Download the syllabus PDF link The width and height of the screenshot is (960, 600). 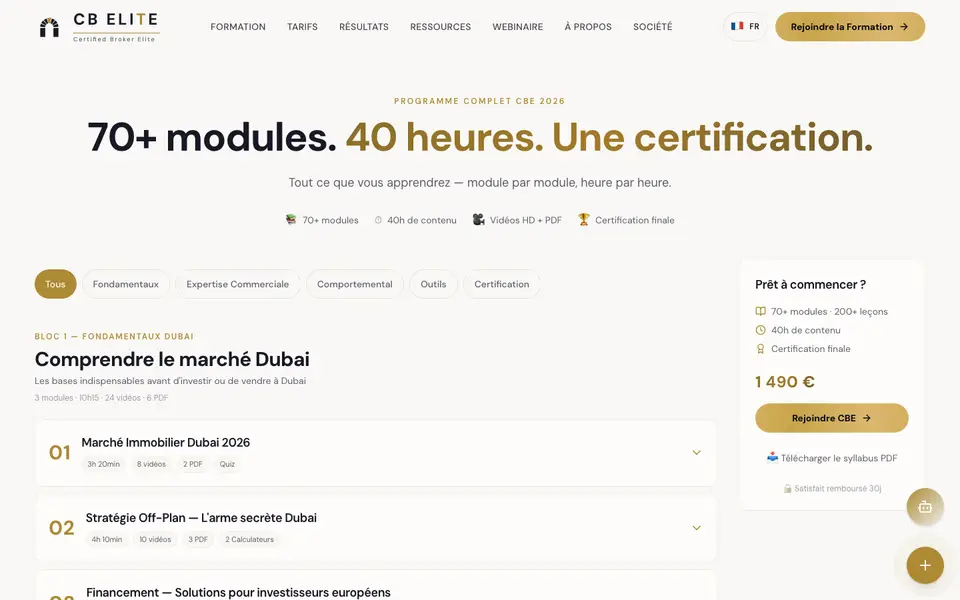832,458
